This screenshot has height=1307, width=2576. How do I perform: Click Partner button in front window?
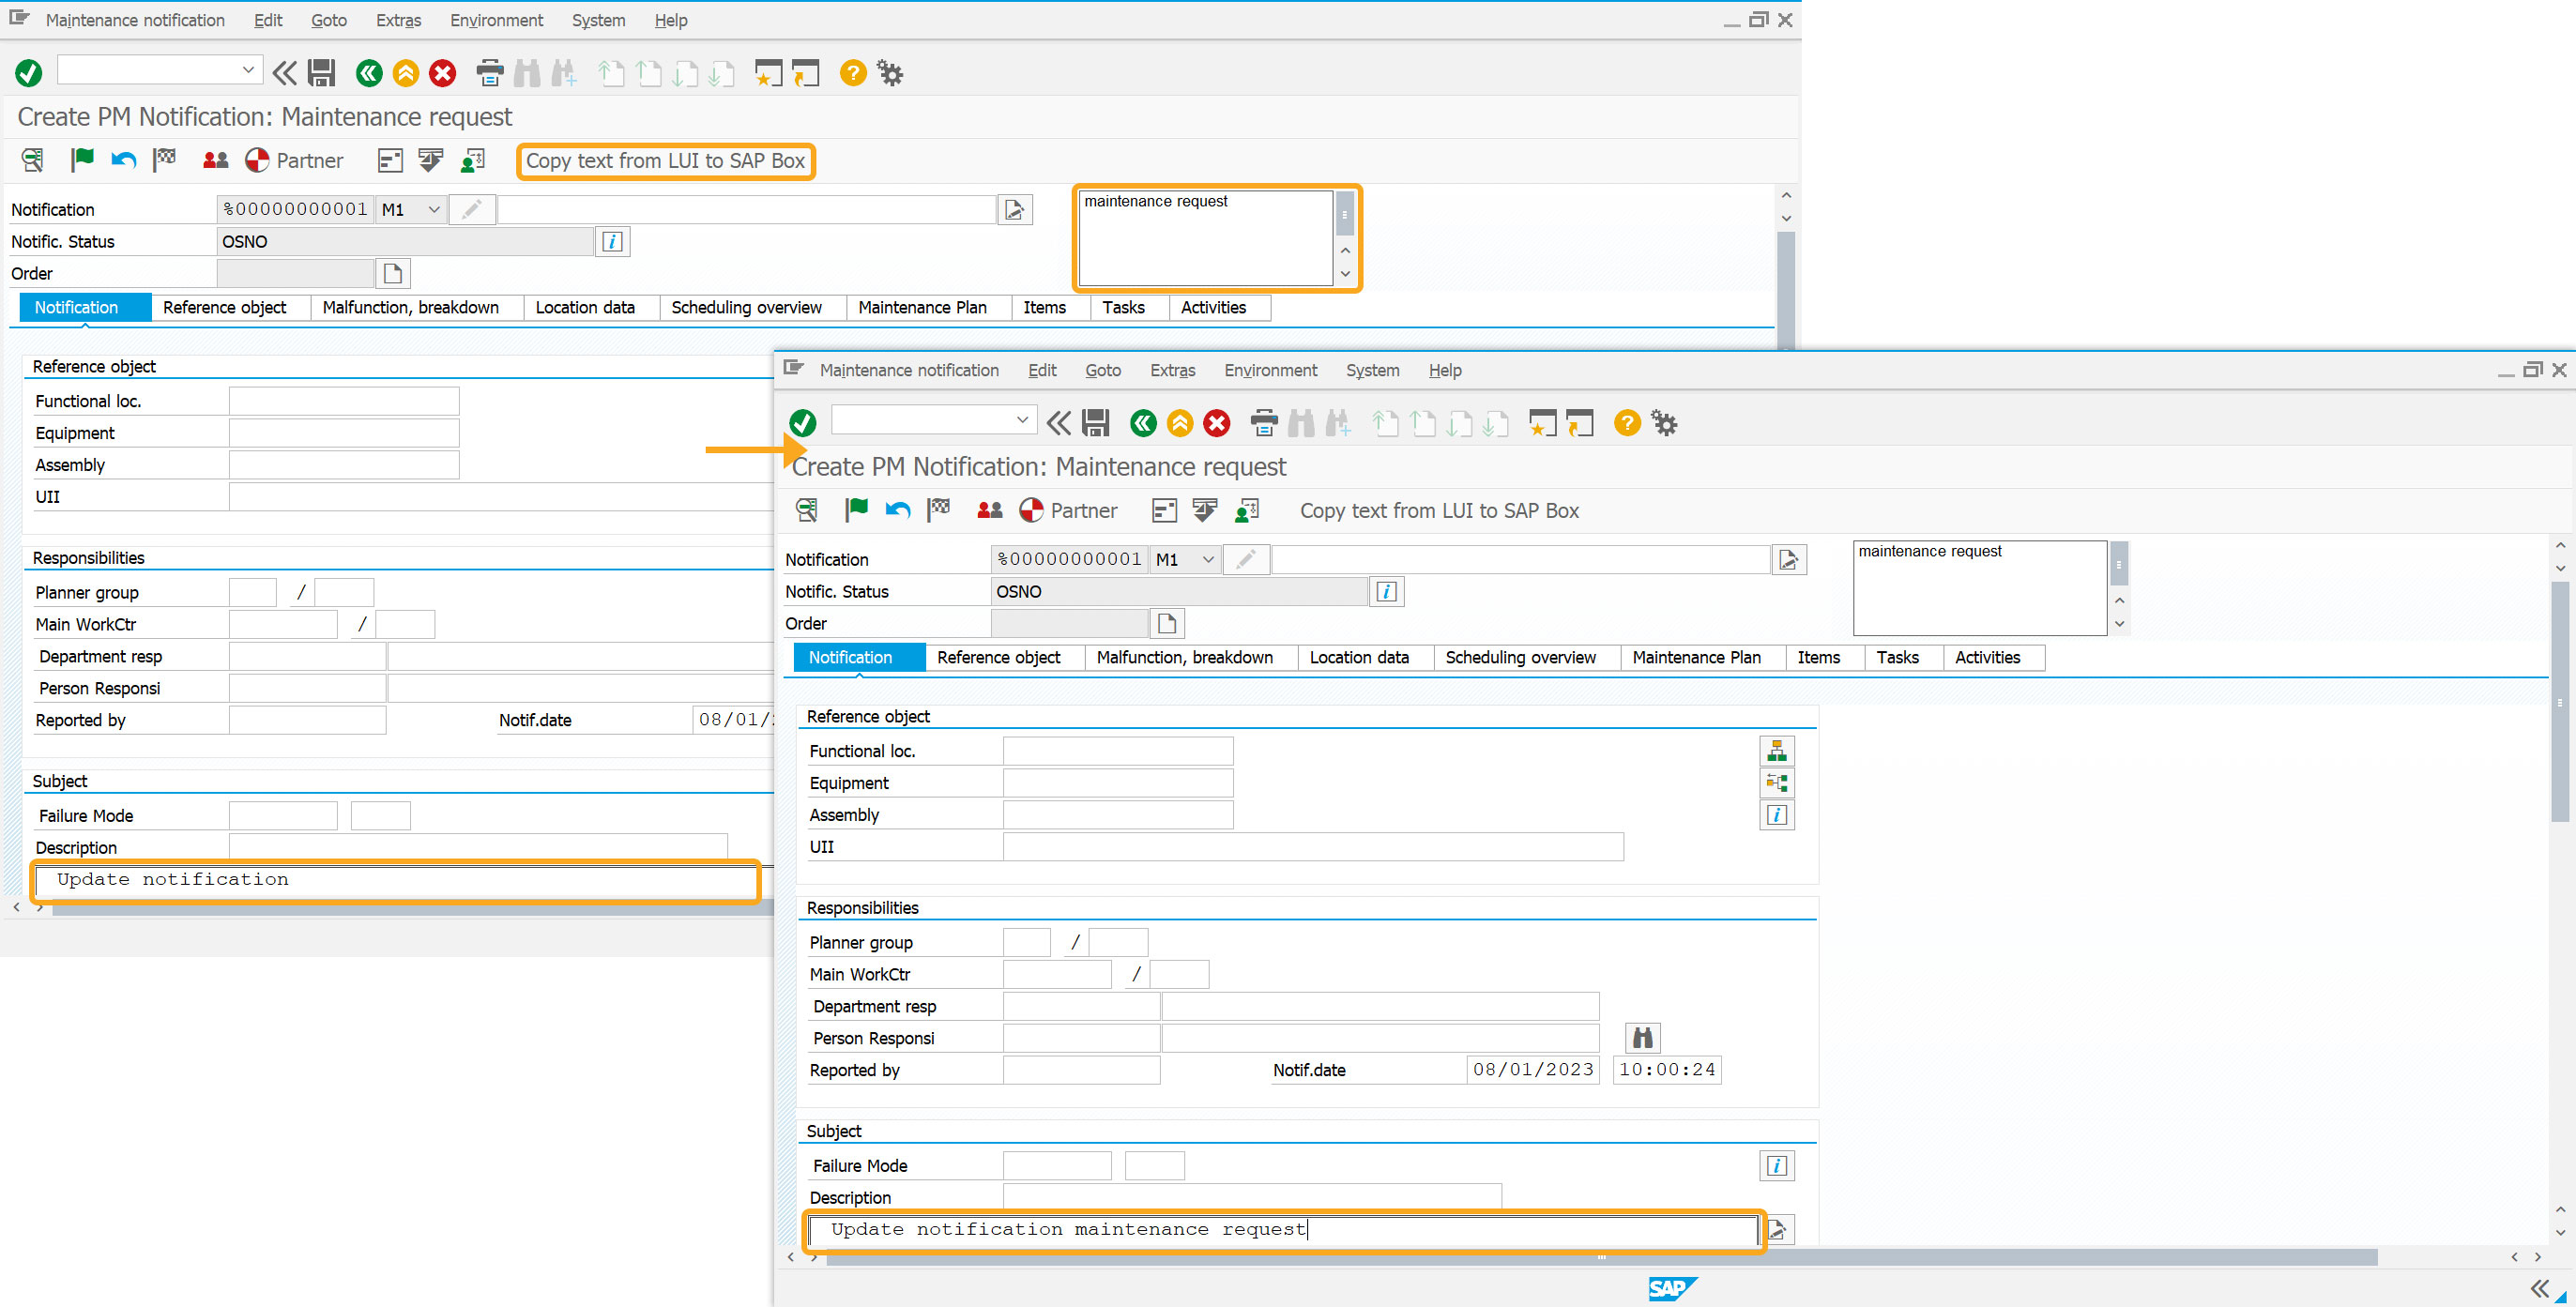1068,510
